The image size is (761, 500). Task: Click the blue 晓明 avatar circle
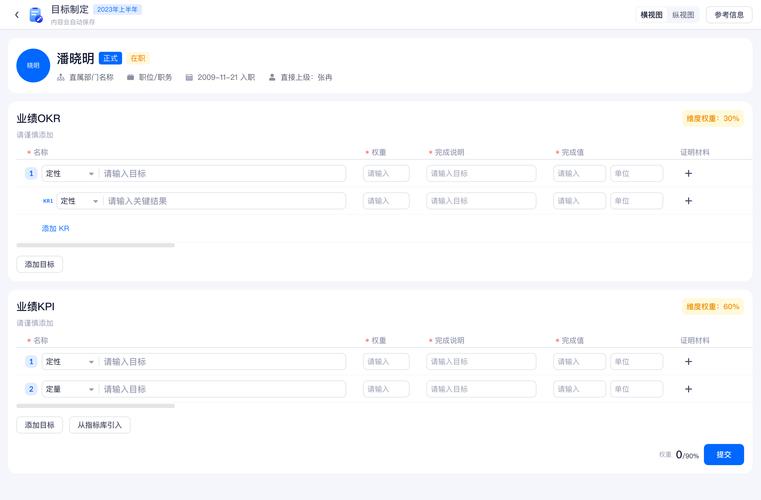33,66
